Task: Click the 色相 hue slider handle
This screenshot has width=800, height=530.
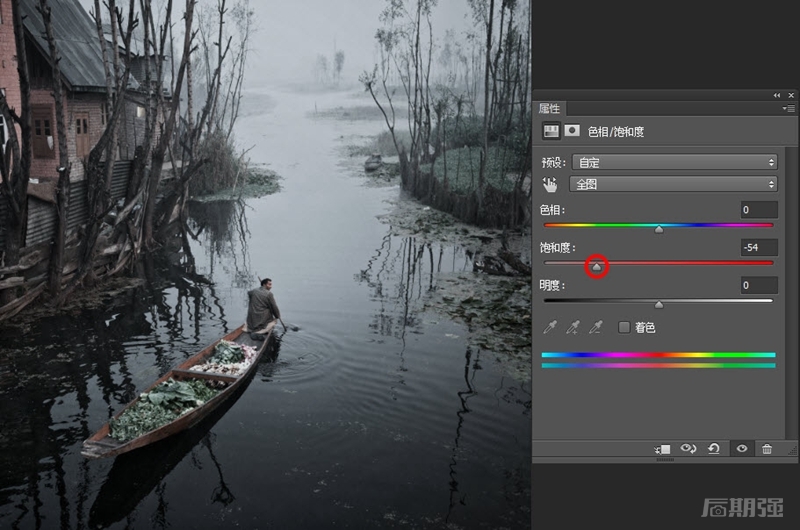Action: point(659,230)
